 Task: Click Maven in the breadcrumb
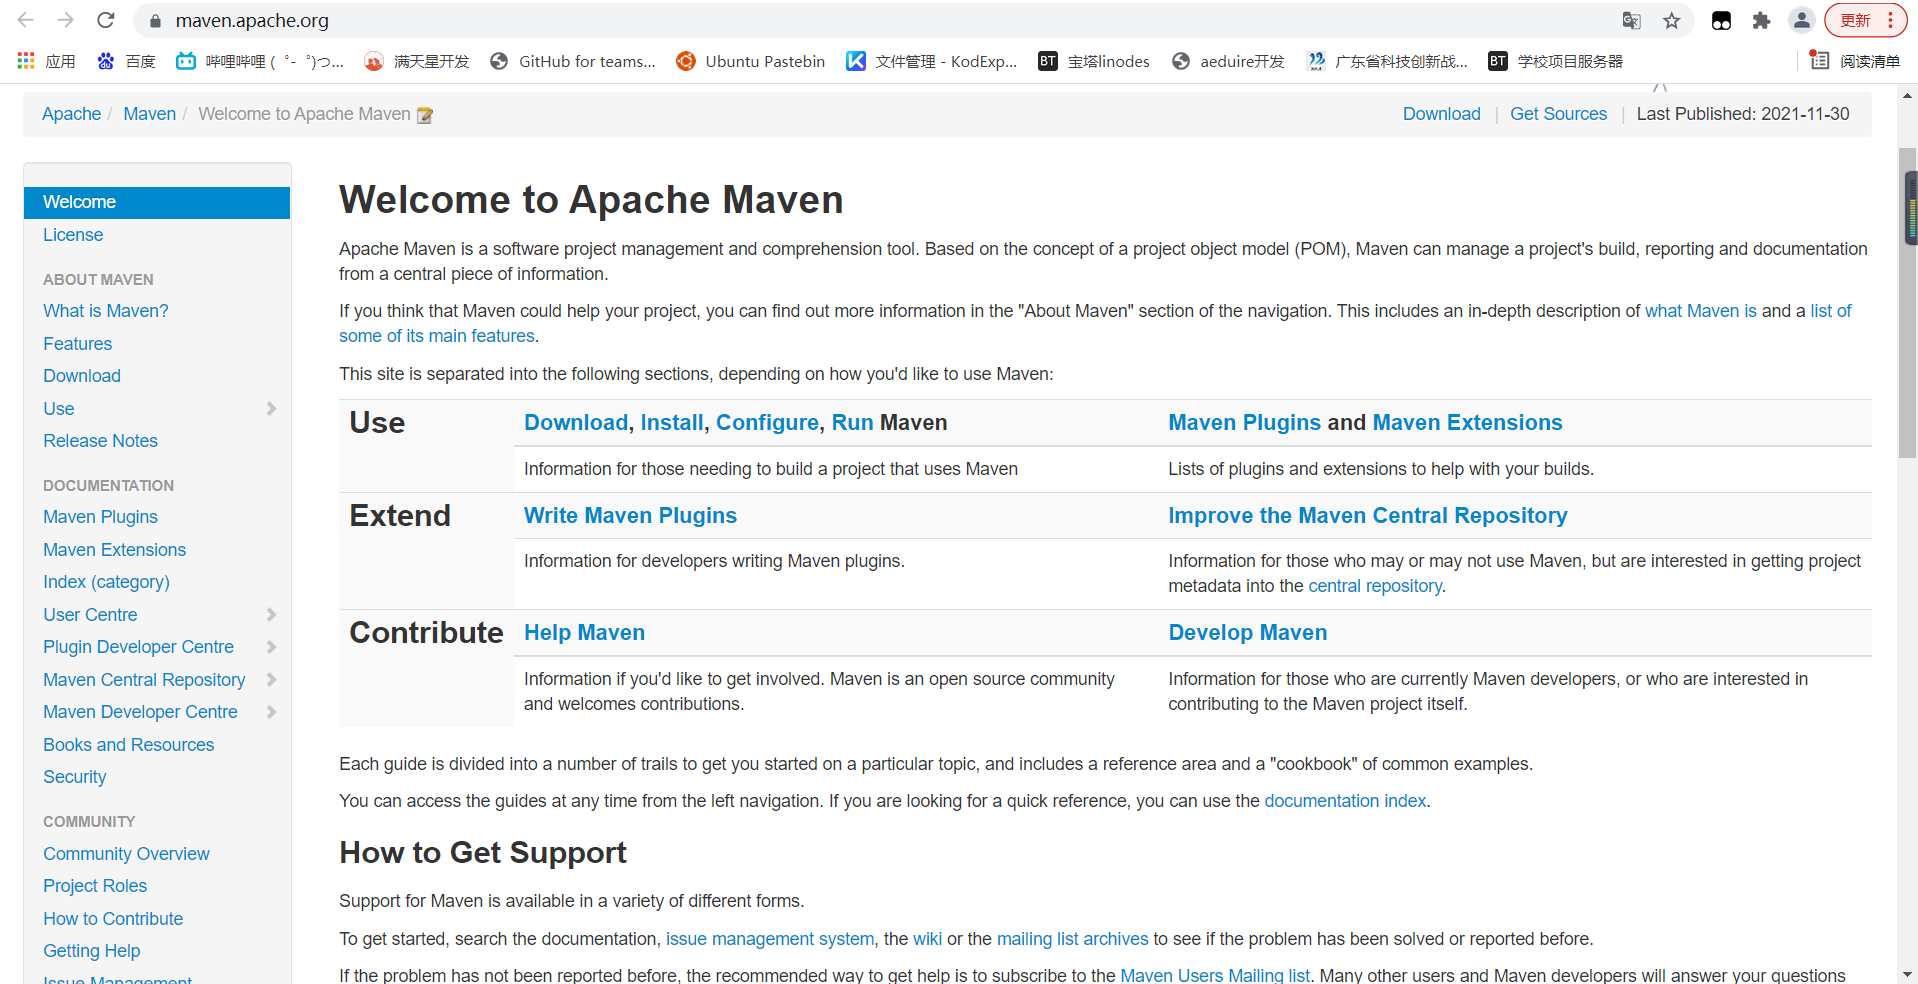point(150,114)
